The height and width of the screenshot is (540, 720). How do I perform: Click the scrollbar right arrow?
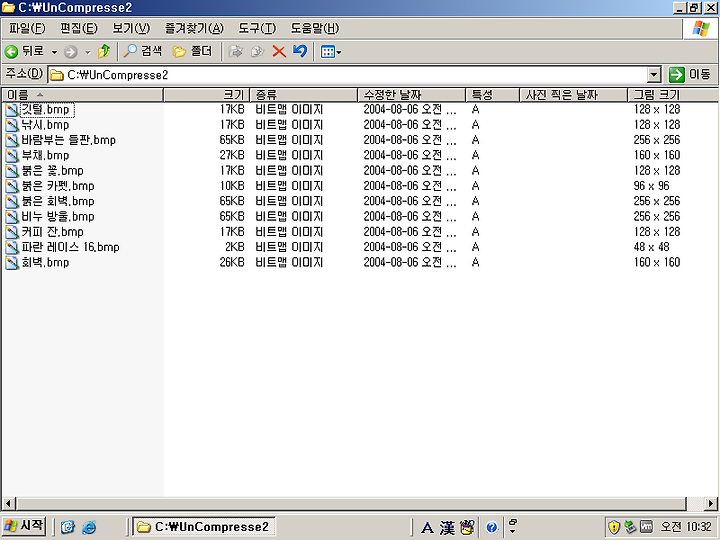(711, 503)
